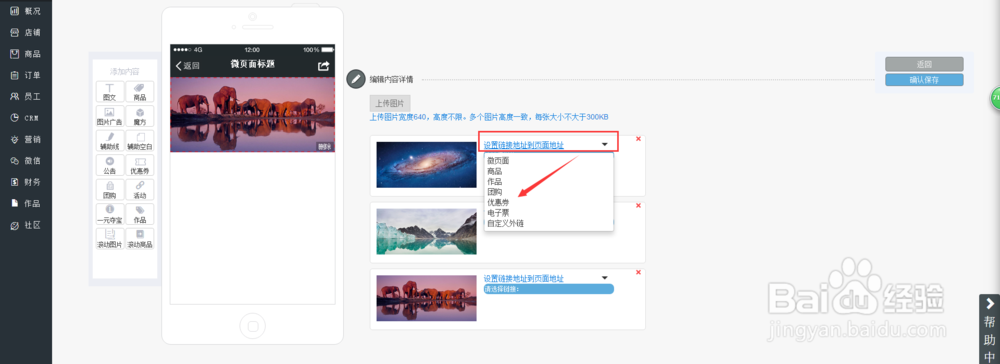The height and width of the screenshot is (364, 1000).
Task: Choose 团购 in the link type list
Action: point(494,192)
